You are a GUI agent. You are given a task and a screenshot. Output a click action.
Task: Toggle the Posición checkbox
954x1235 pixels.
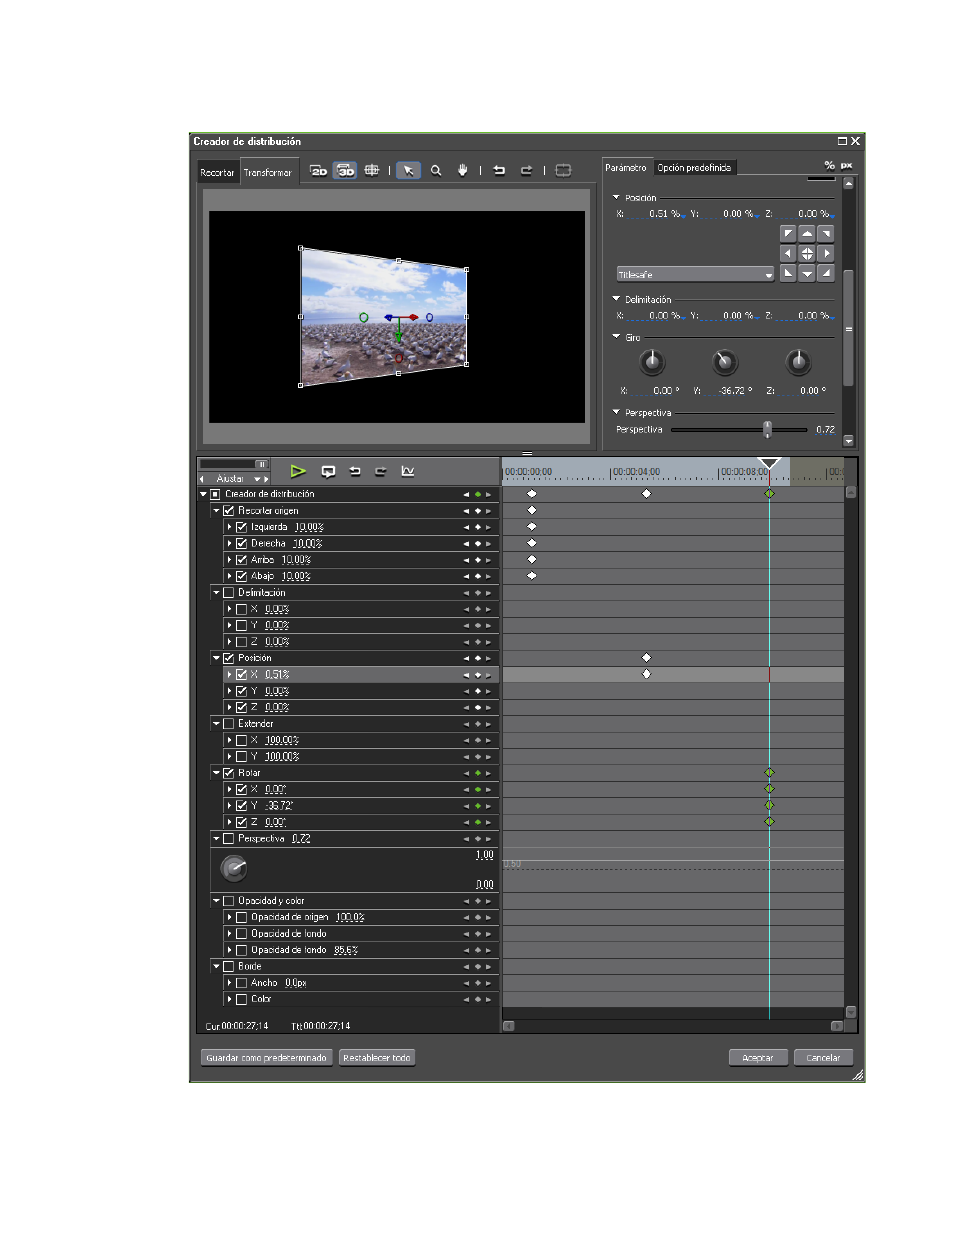(x=229, y=658)
